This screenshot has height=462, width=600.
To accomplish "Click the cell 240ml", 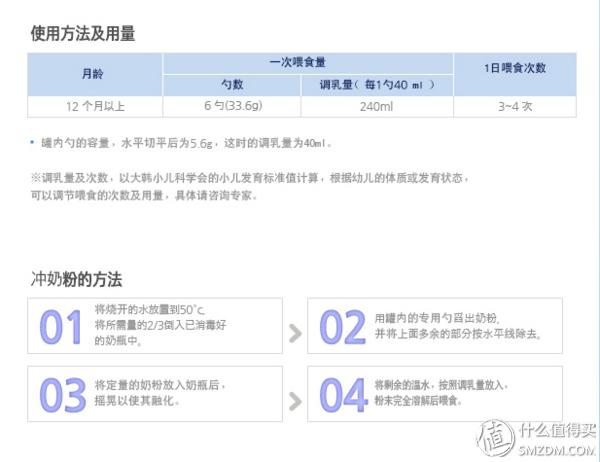I will 377,106.
